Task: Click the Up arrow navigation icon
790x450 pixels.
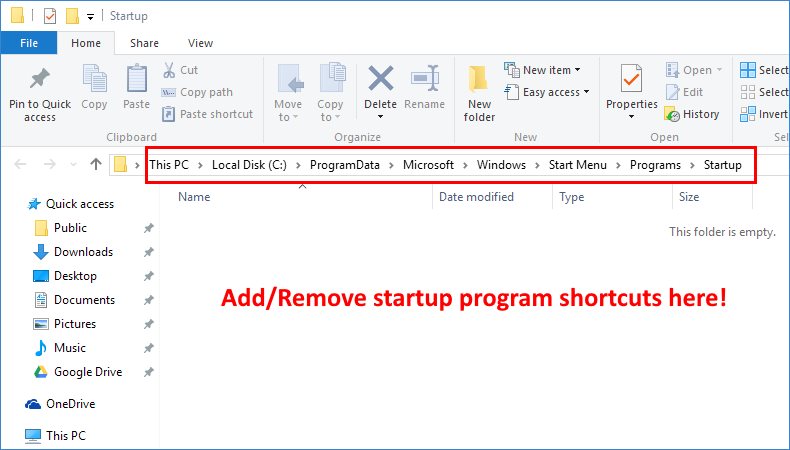Action: [96, 164]
